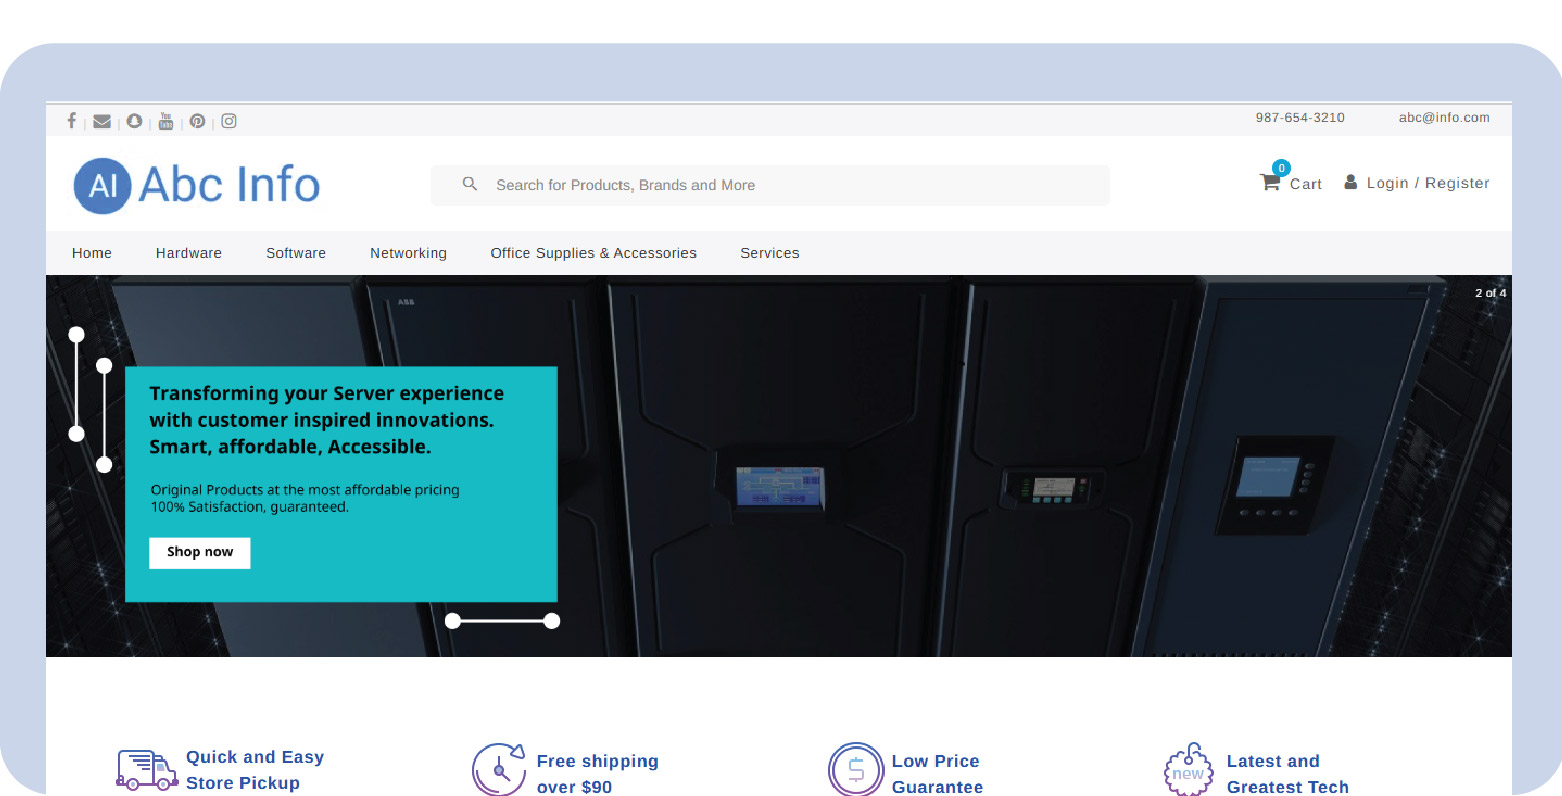1562x796 pixels.
Task: Open the Pinterest social icon
Action: pos(198,121)
